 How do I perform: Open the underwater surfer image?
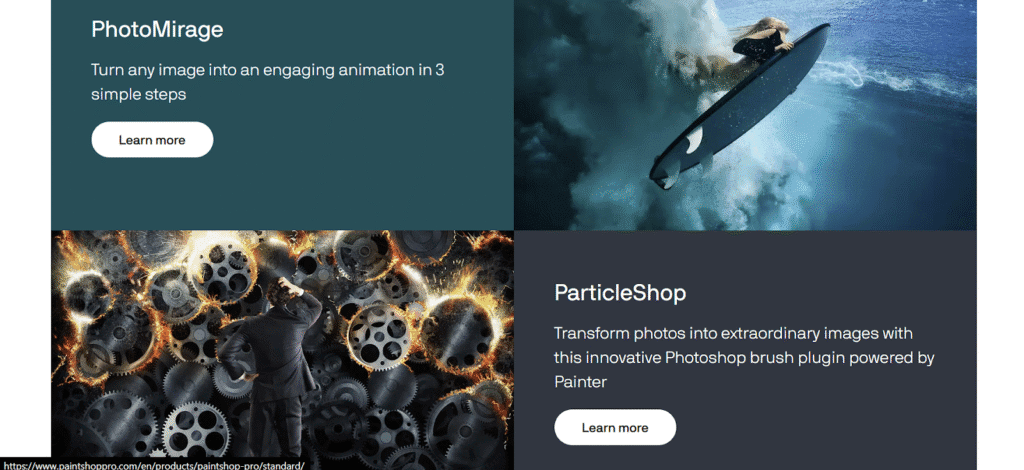745,115
